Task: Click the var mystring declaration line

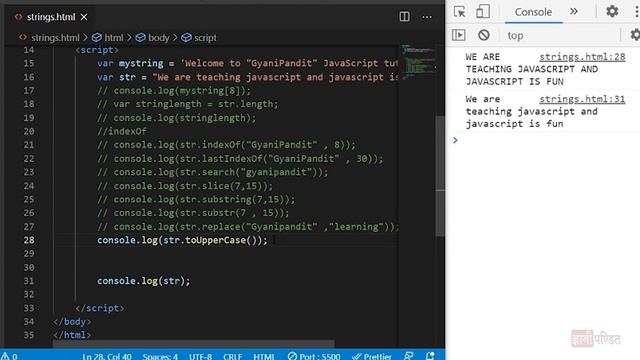Action: click(247, 63)
